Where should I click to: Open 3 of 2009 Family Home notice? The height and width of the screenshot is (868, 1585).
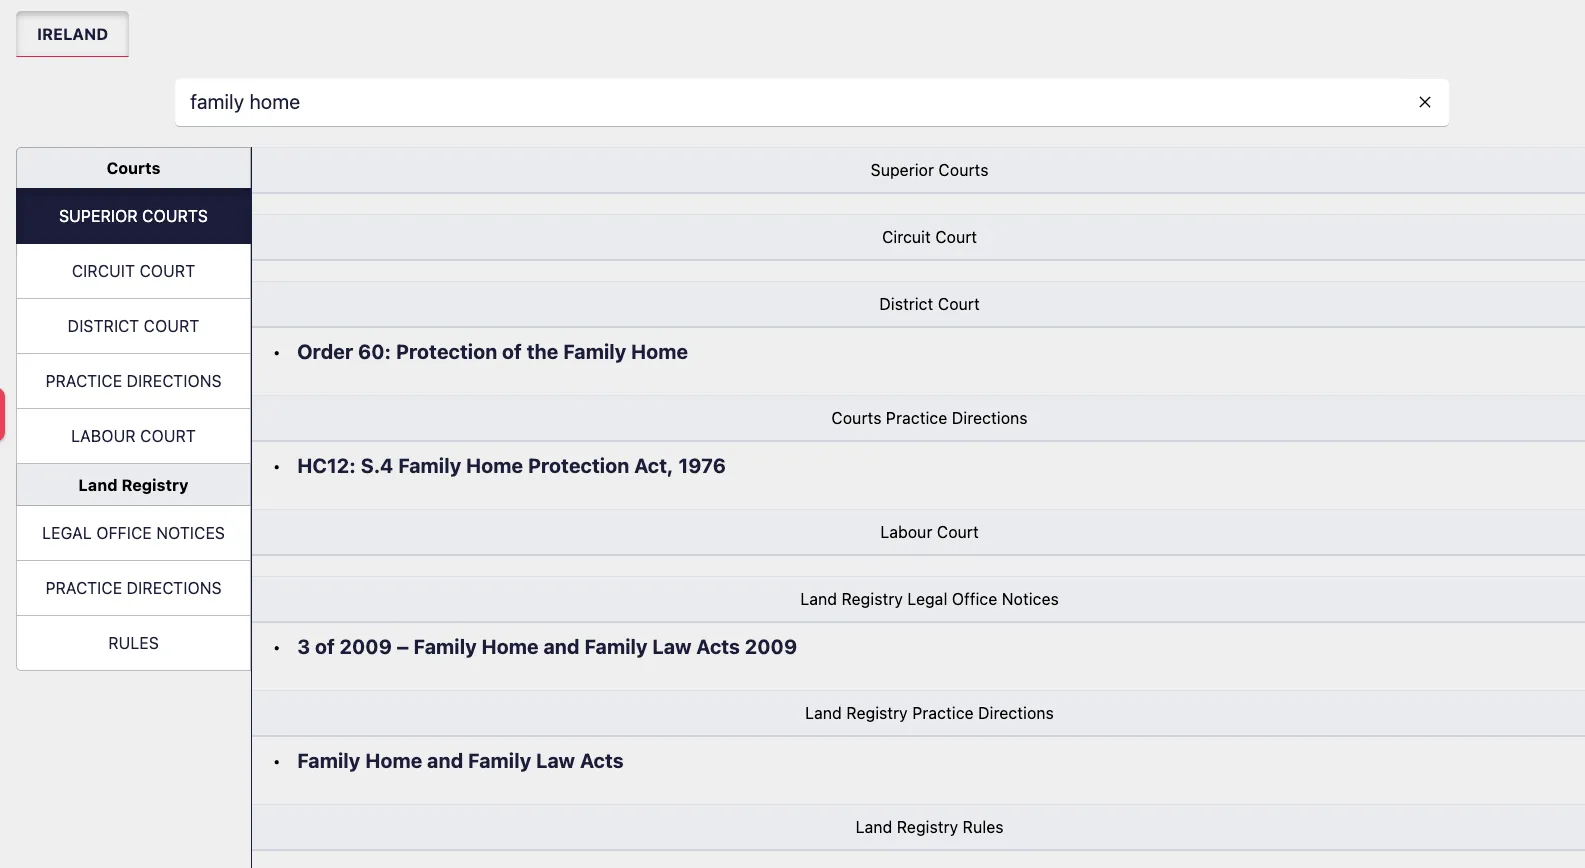click(546, 647)
